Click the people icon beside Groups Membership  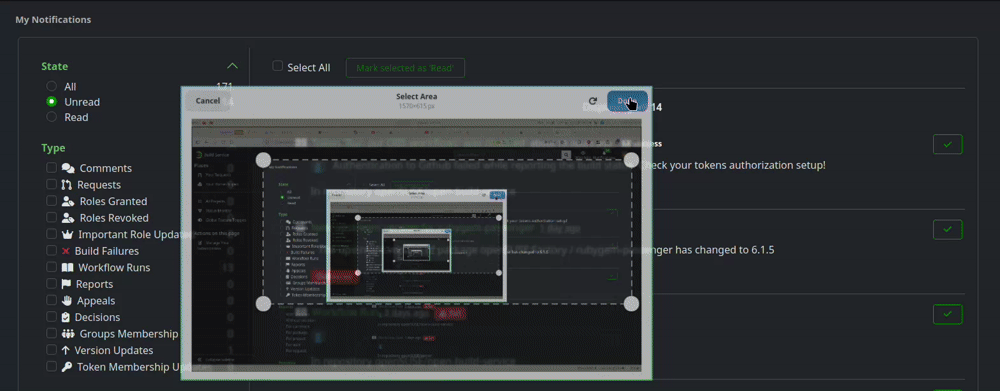point(68,334)
